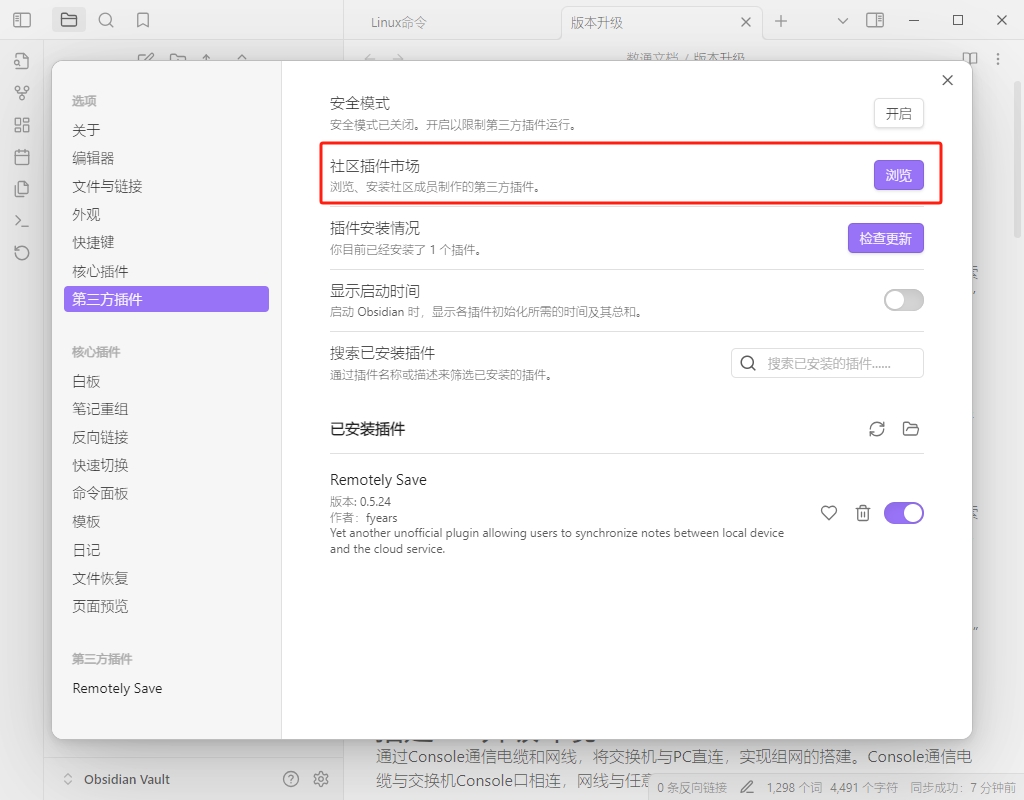
Task: Open the search icon in the top sidebar
Action: point(106,20)
